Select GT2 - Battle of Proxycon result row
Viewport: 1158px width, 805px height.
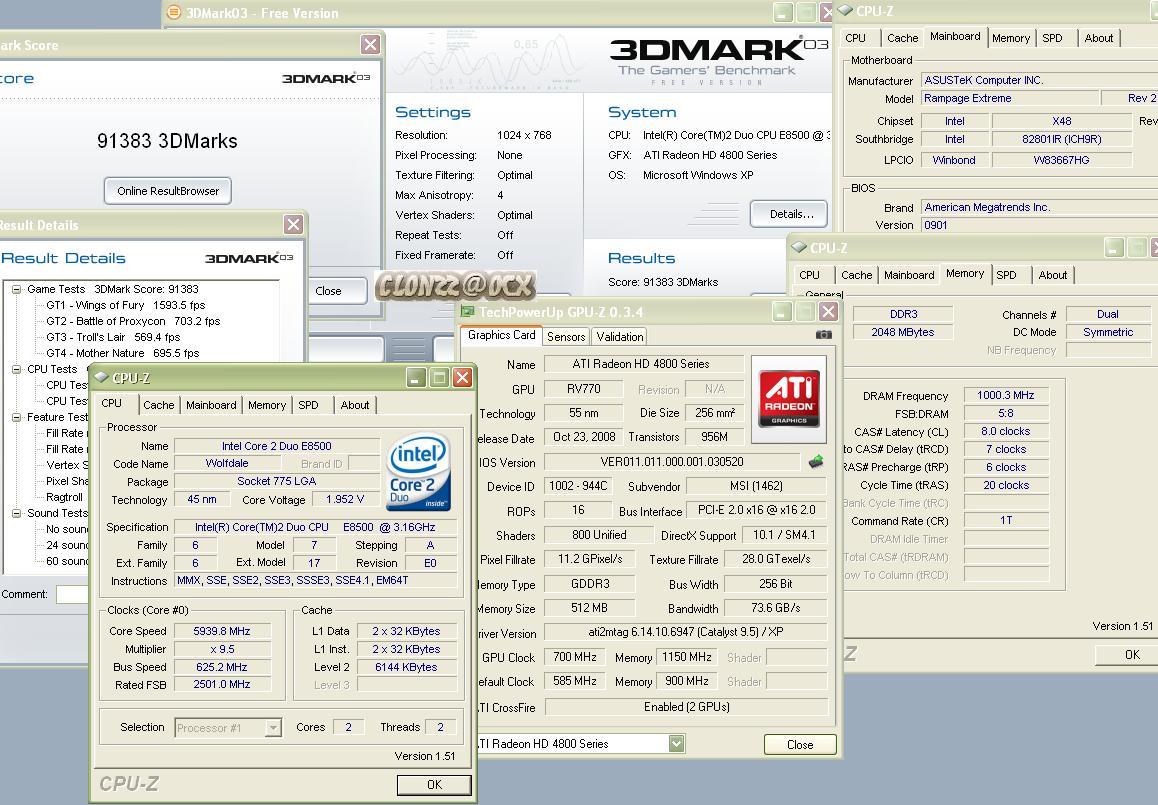tap(133, 321)
